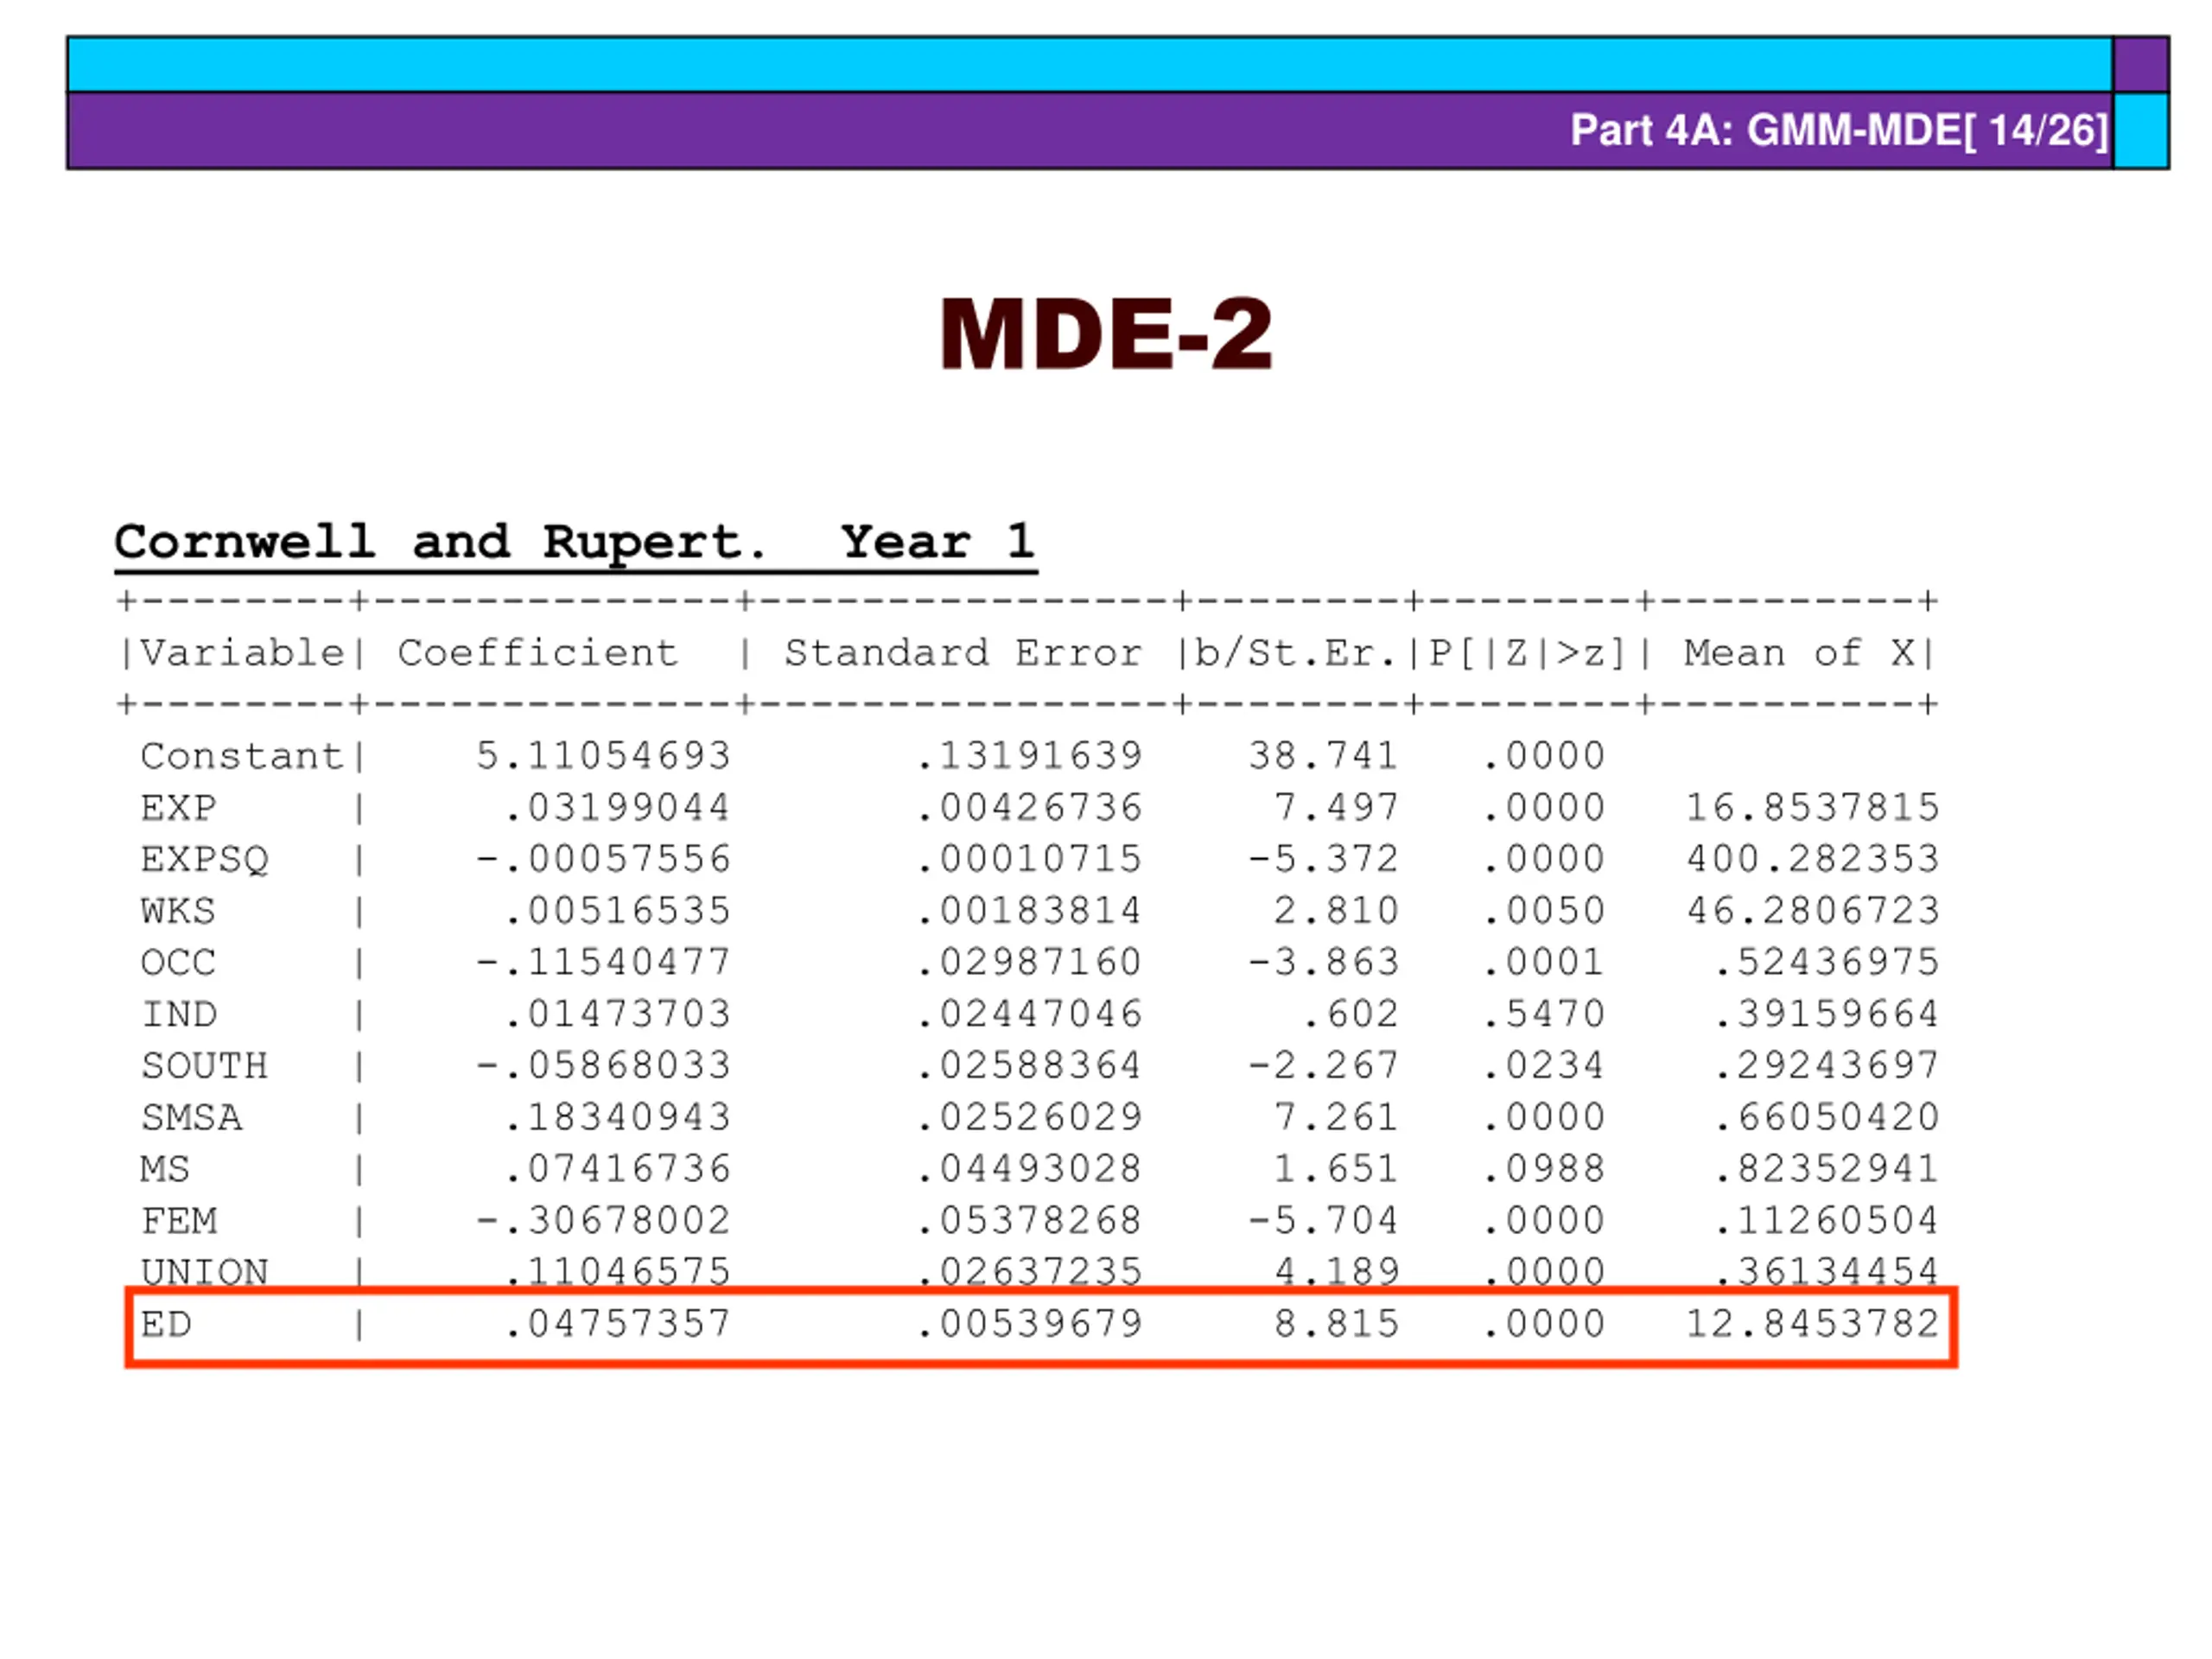Click the 'WKS' row label
The width and height of the screenshot is (2212, 1659).
tap(178, 911)
